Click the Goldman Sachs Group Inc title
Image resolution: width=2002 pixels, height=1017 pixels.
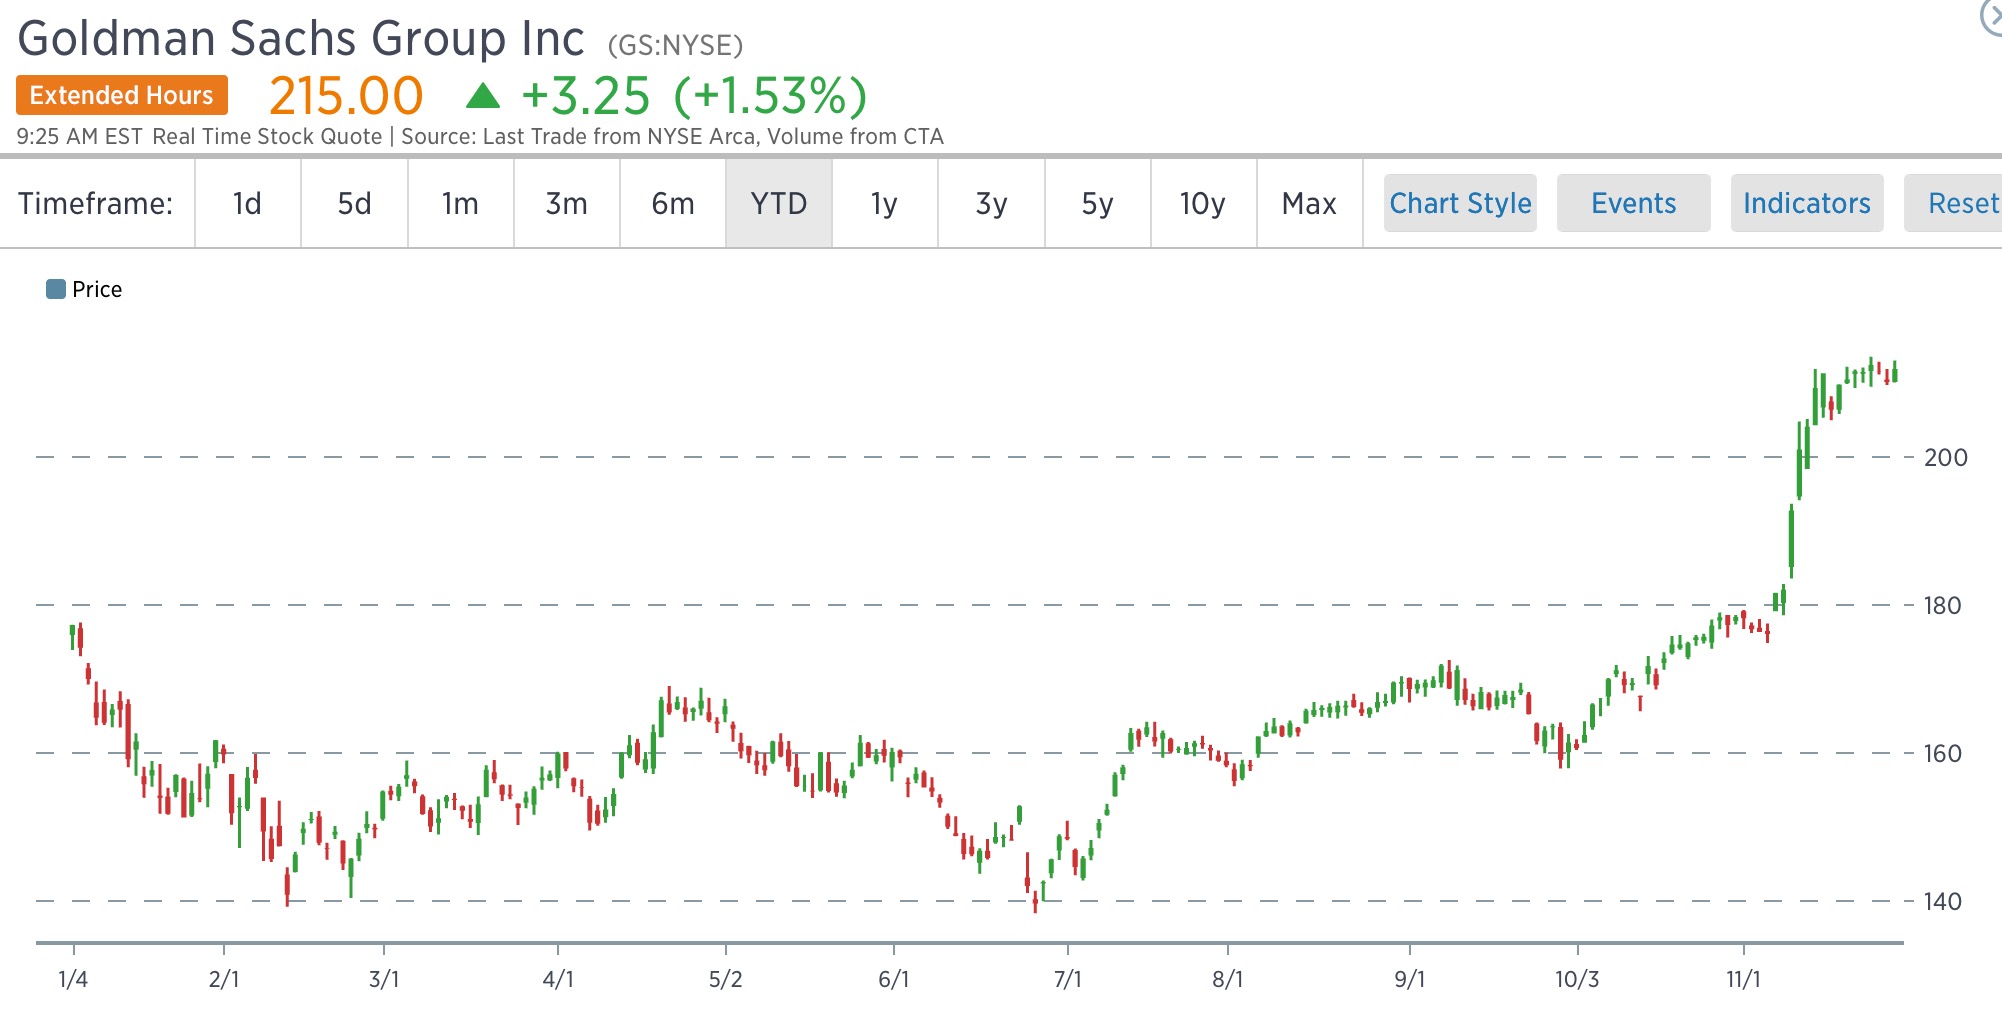[x=301, y=39]
